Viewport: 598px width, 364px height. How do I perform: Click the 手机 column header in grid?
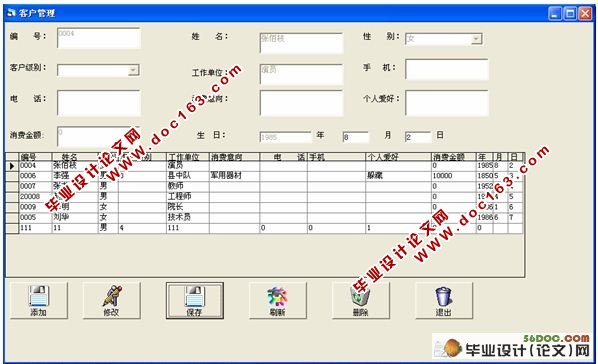tap(336, 157)
